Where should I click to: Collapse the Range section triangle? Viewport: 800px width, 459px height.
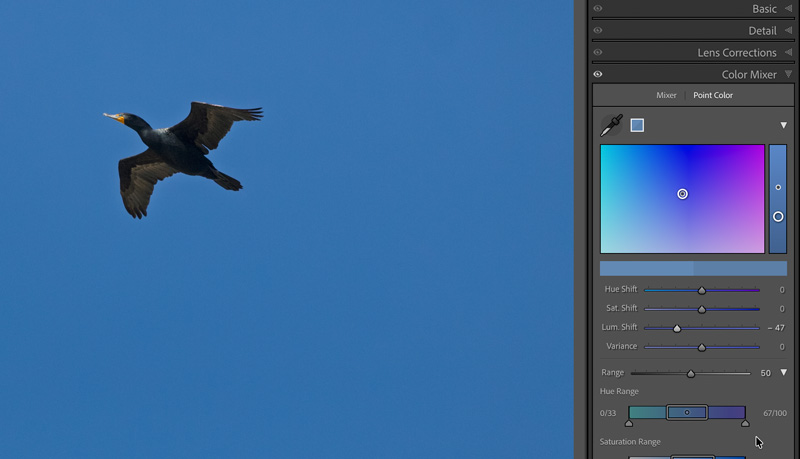click(783, 372)
